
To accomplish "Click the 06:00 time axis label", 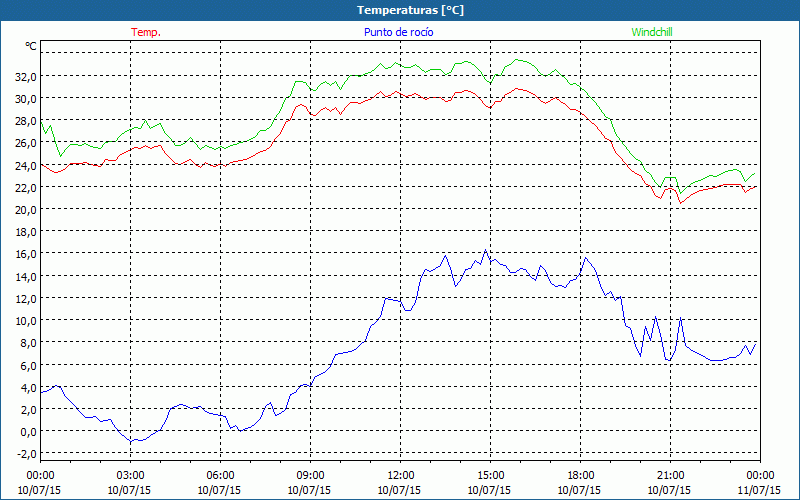I will pyautogui.click(x=220, y=476).
